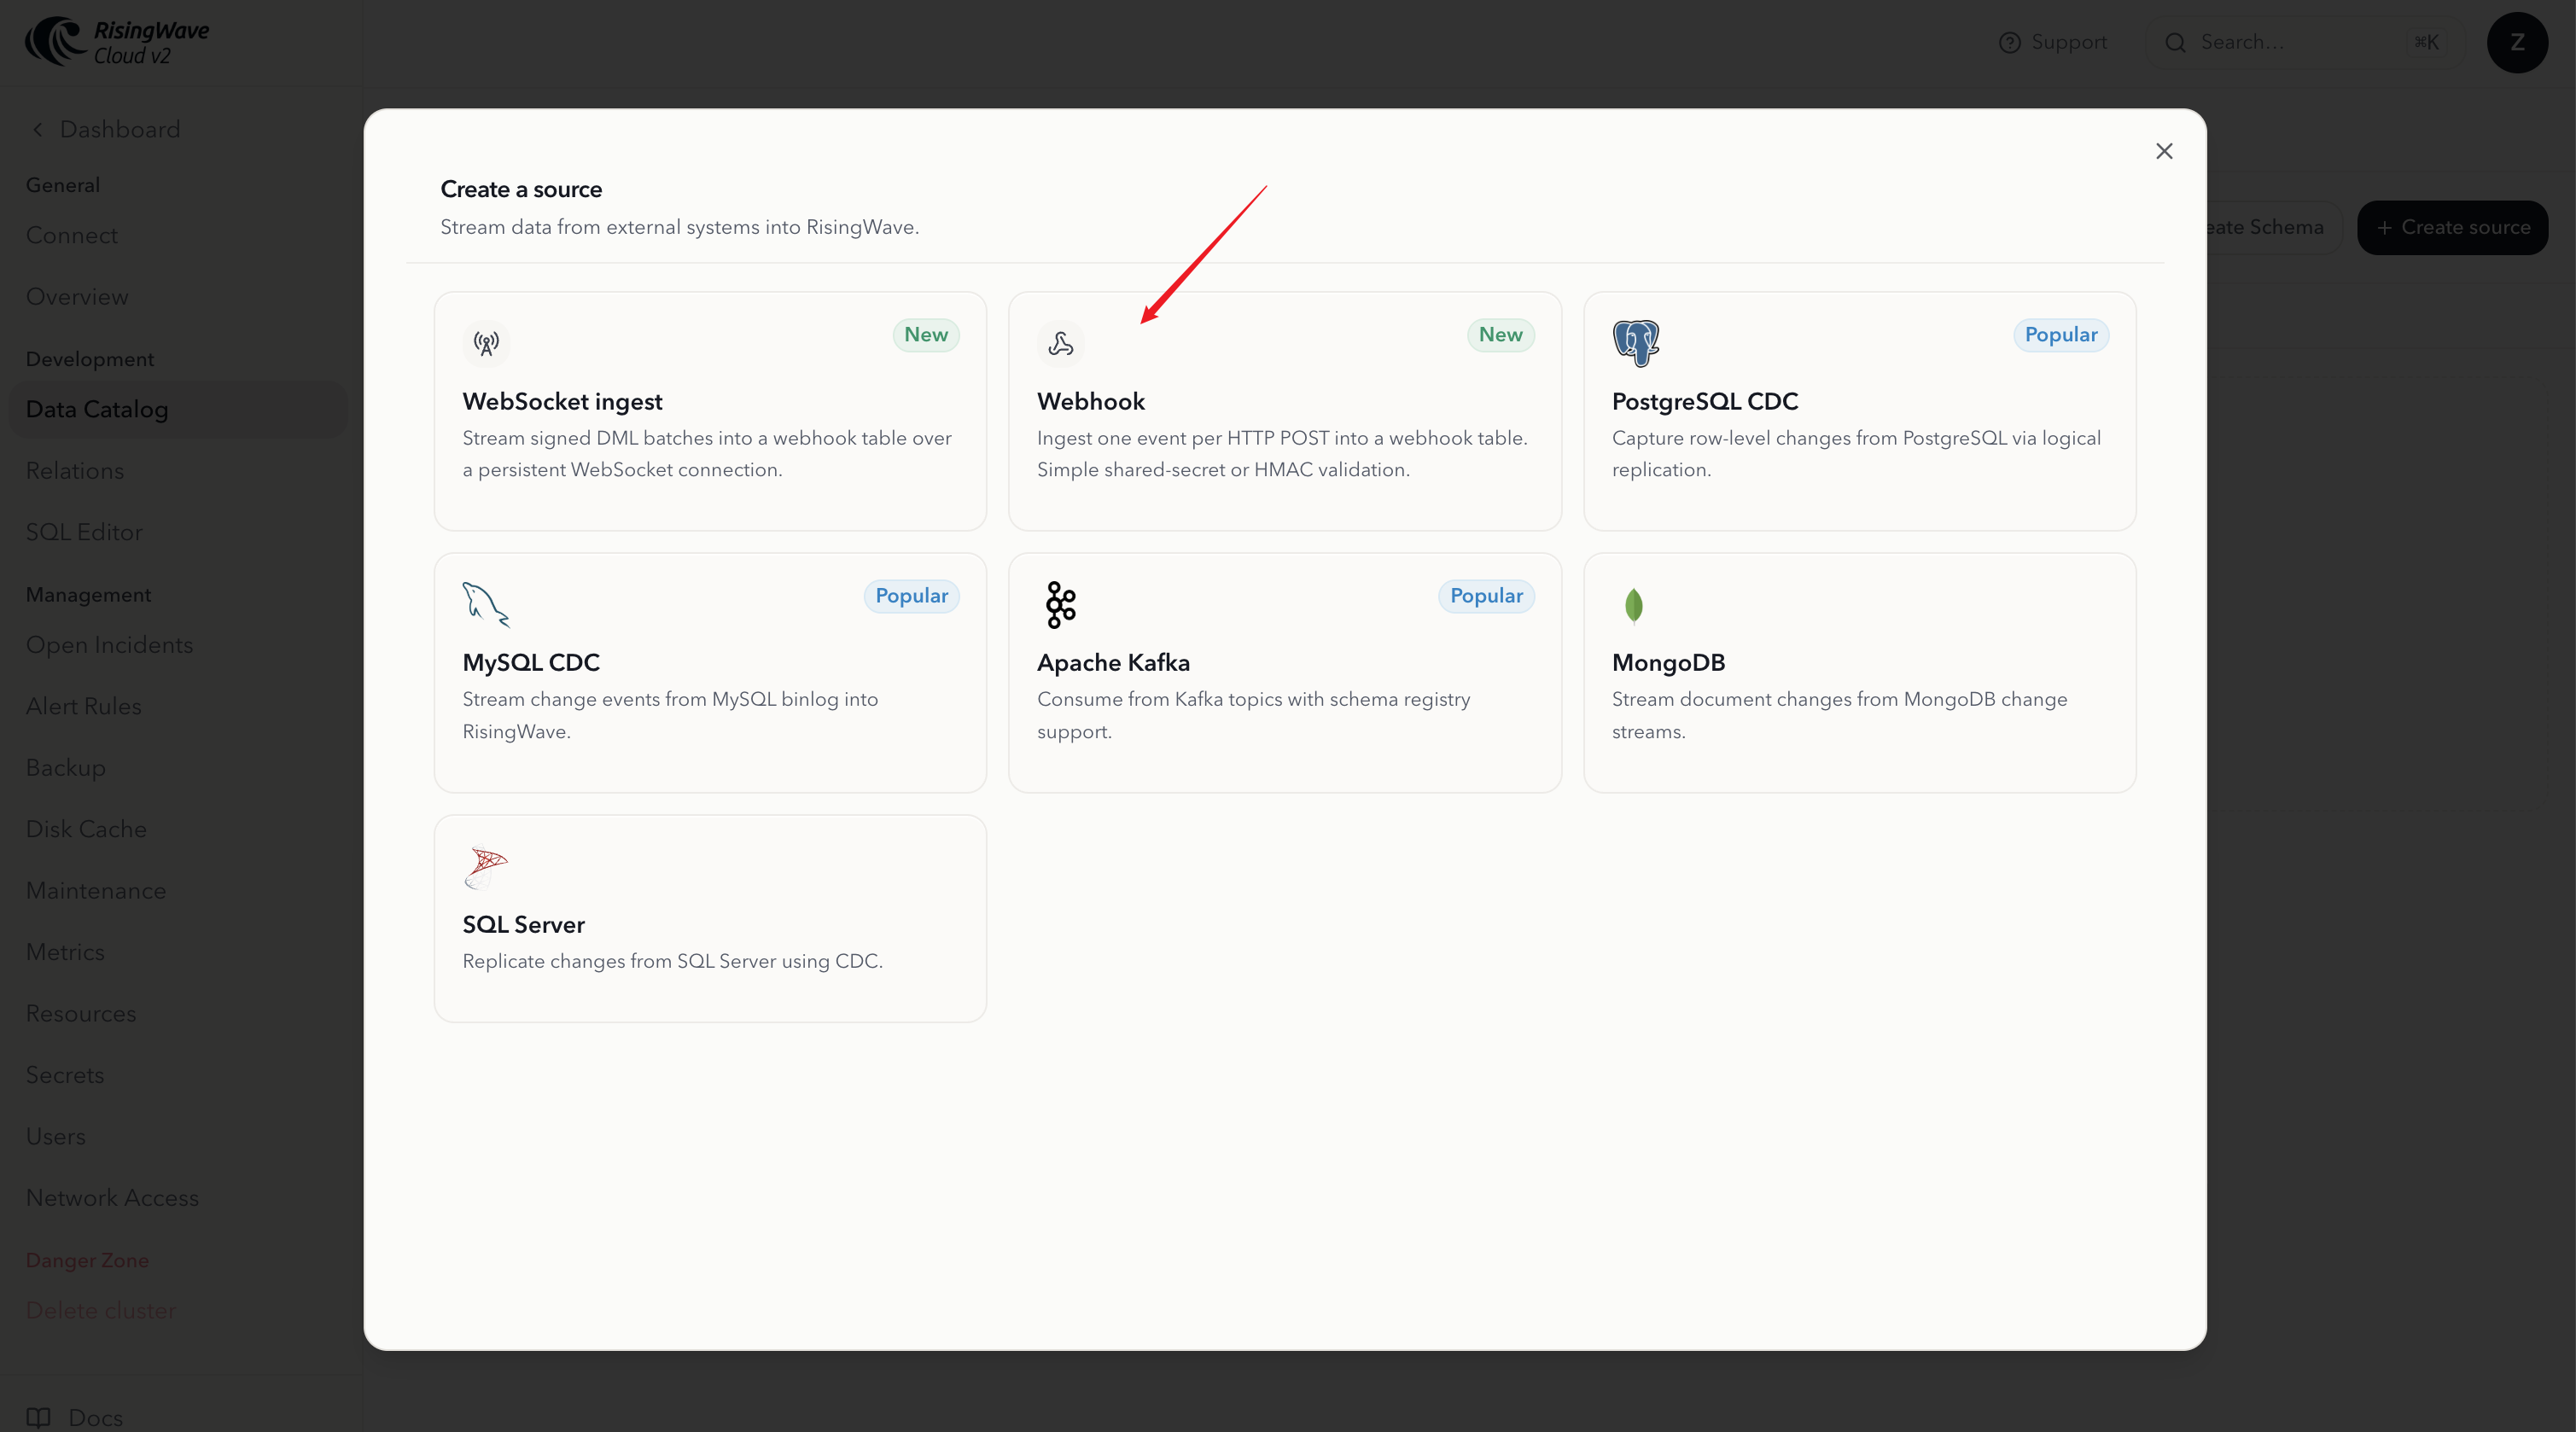
Task: Go to Network Access
Action: [112, 1198]
